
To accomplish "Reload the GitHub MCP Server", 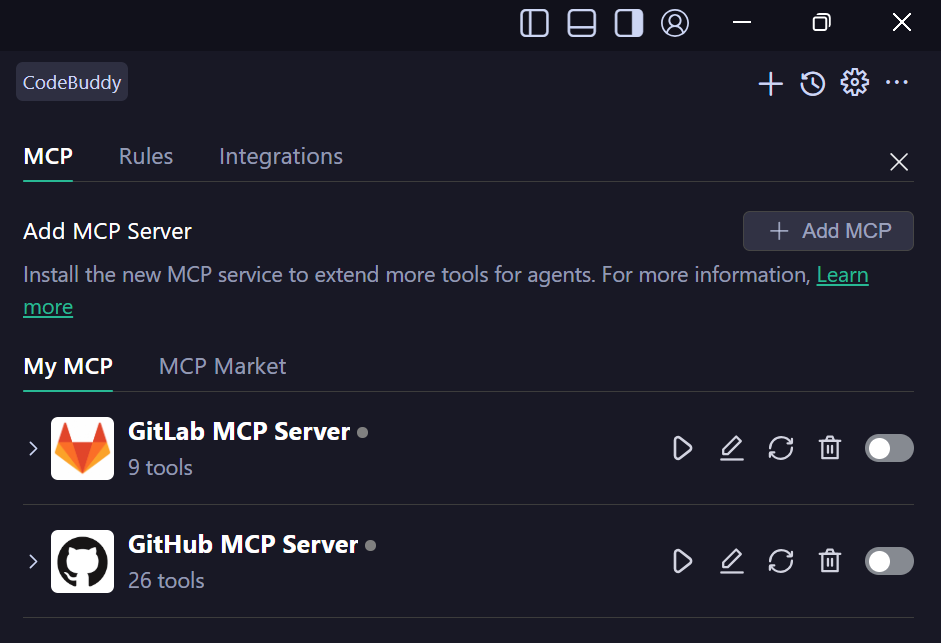I will [781, 561].
